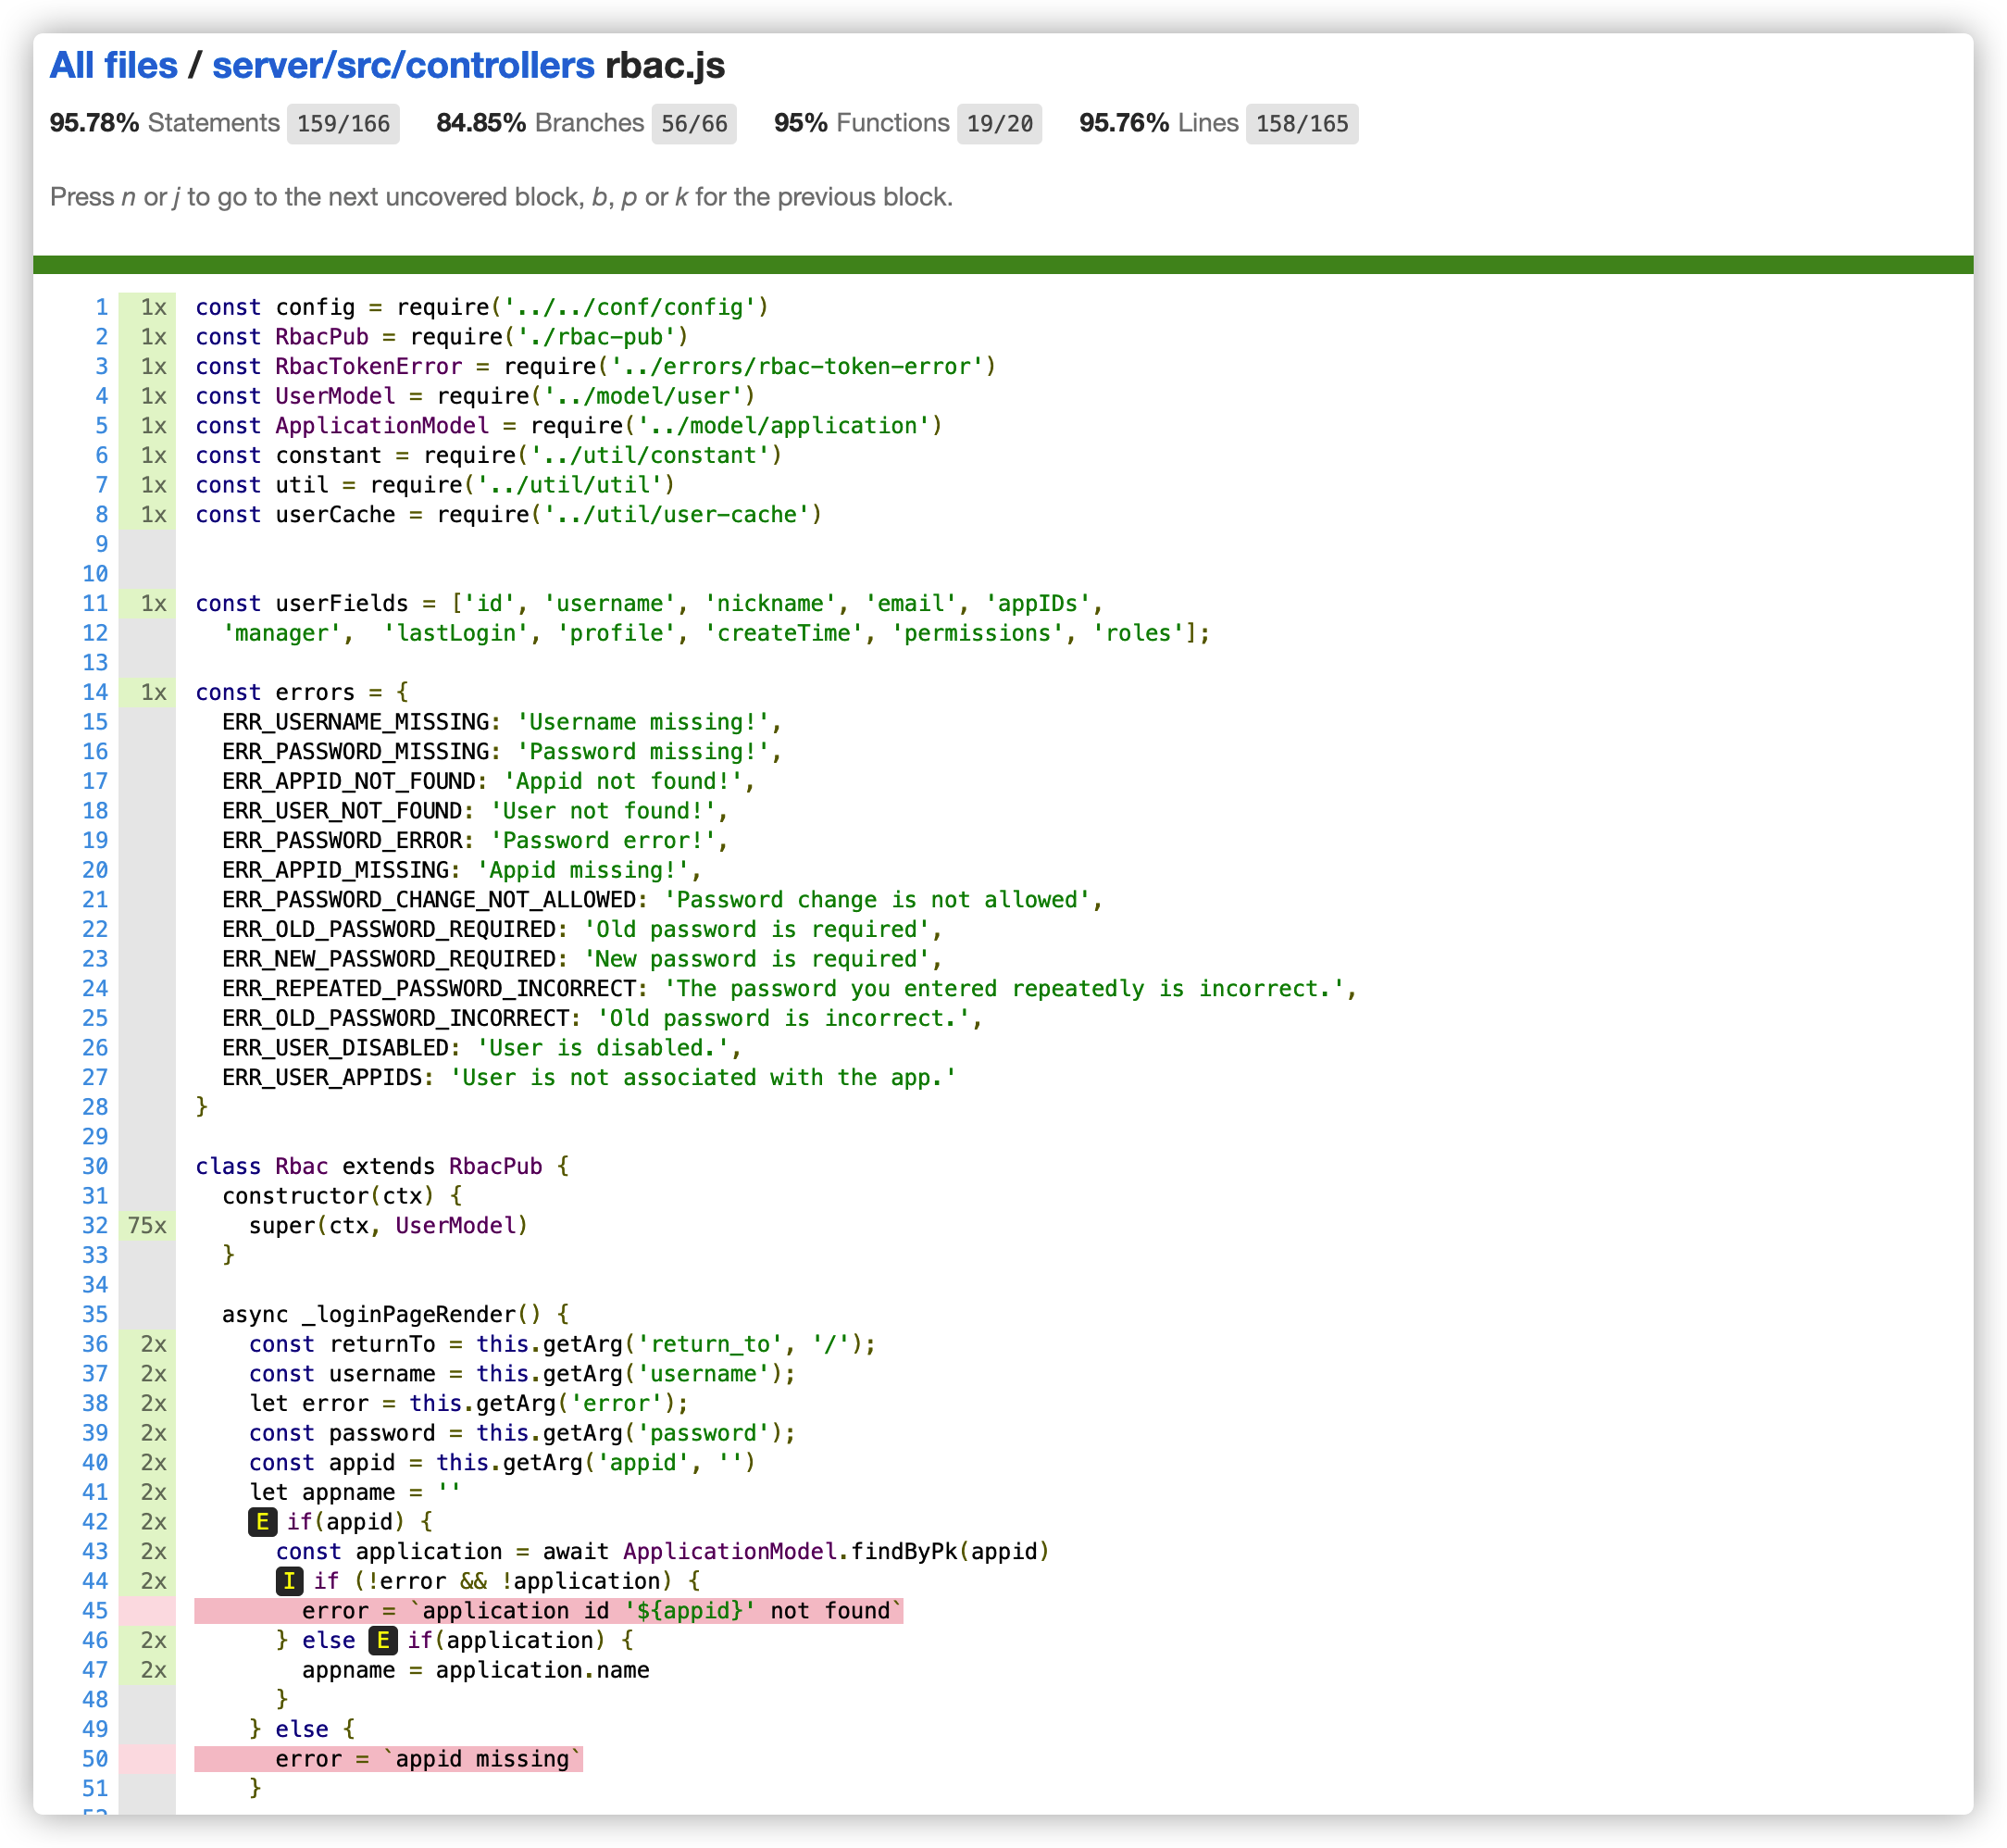Click ERR_PASSWORD_CHANGE_NOT_ALLOWED entry
The image size is (2007, 1848).
click(662, 899)
